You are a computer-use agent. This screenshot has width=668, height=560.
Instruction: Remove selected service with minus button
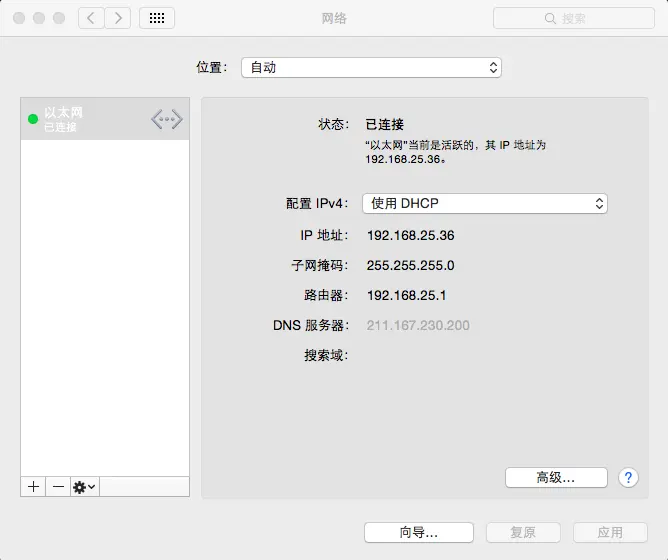pyautogui.click(x=58, y=486)
